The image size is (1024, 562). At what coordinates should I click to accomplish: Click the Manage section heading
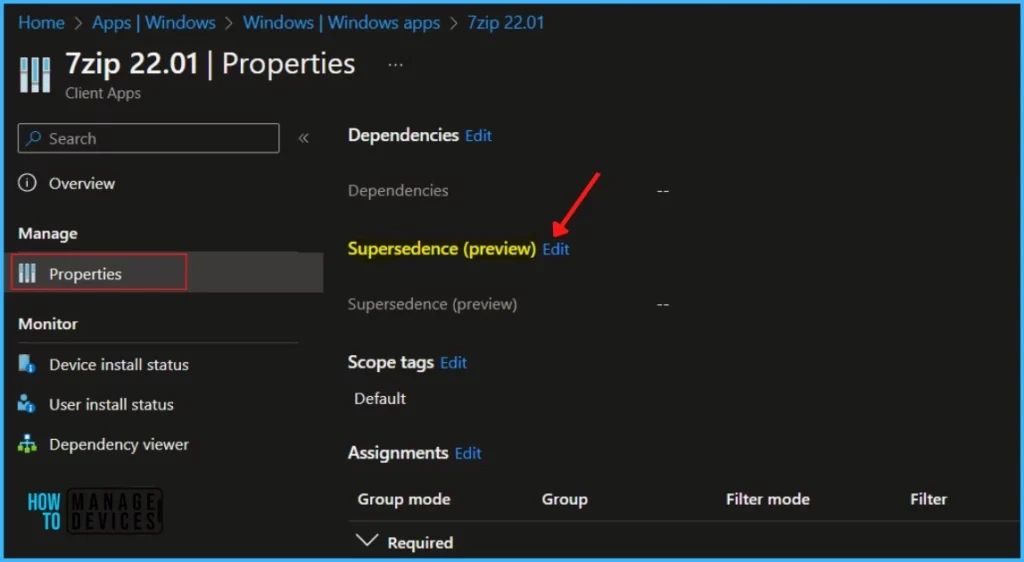(48, 234)
